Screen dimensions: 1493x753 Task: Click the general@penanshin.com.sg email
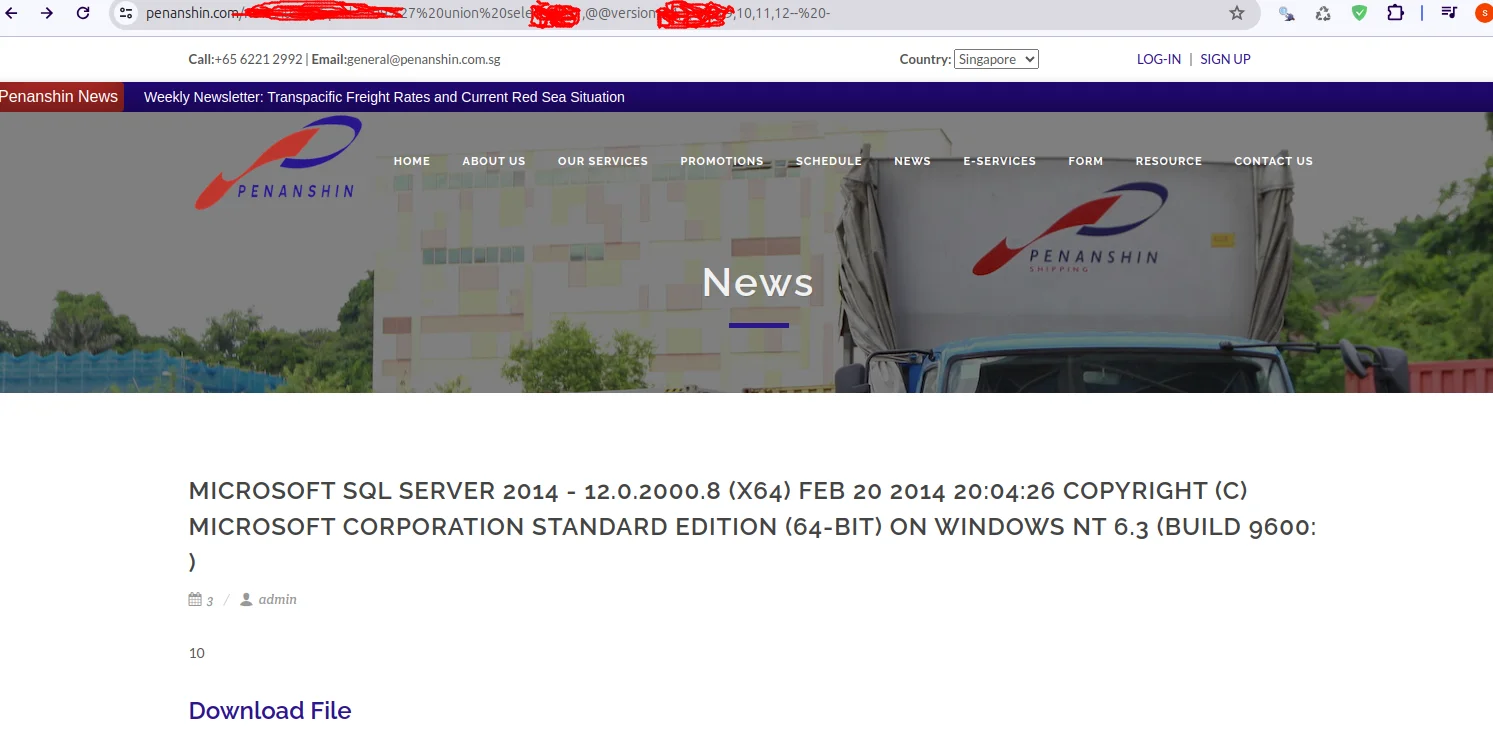tap(424, 59)
